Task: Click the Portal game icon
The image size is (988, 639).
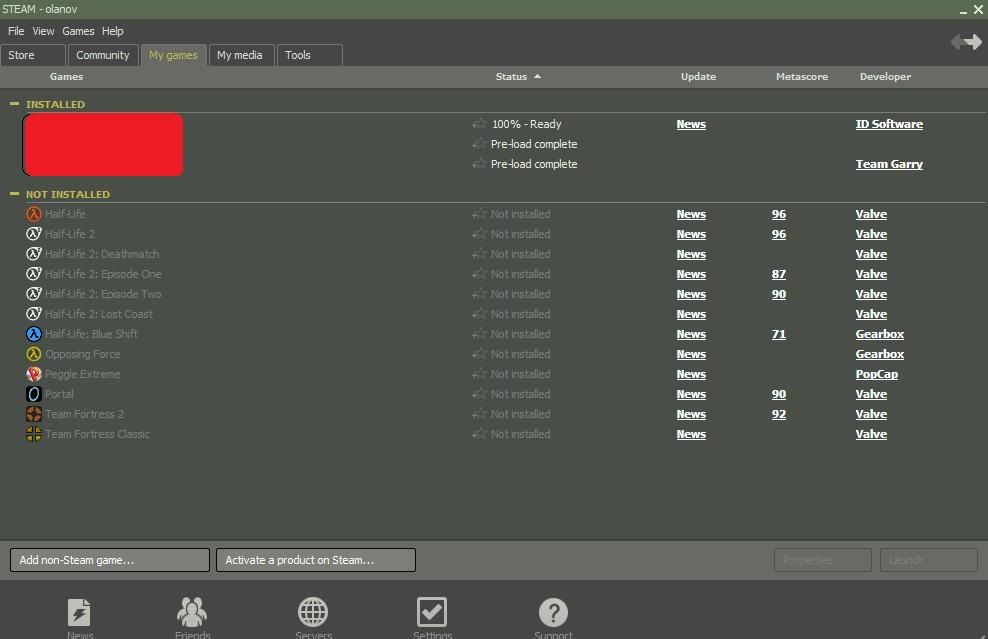Action: click(33, 394)
